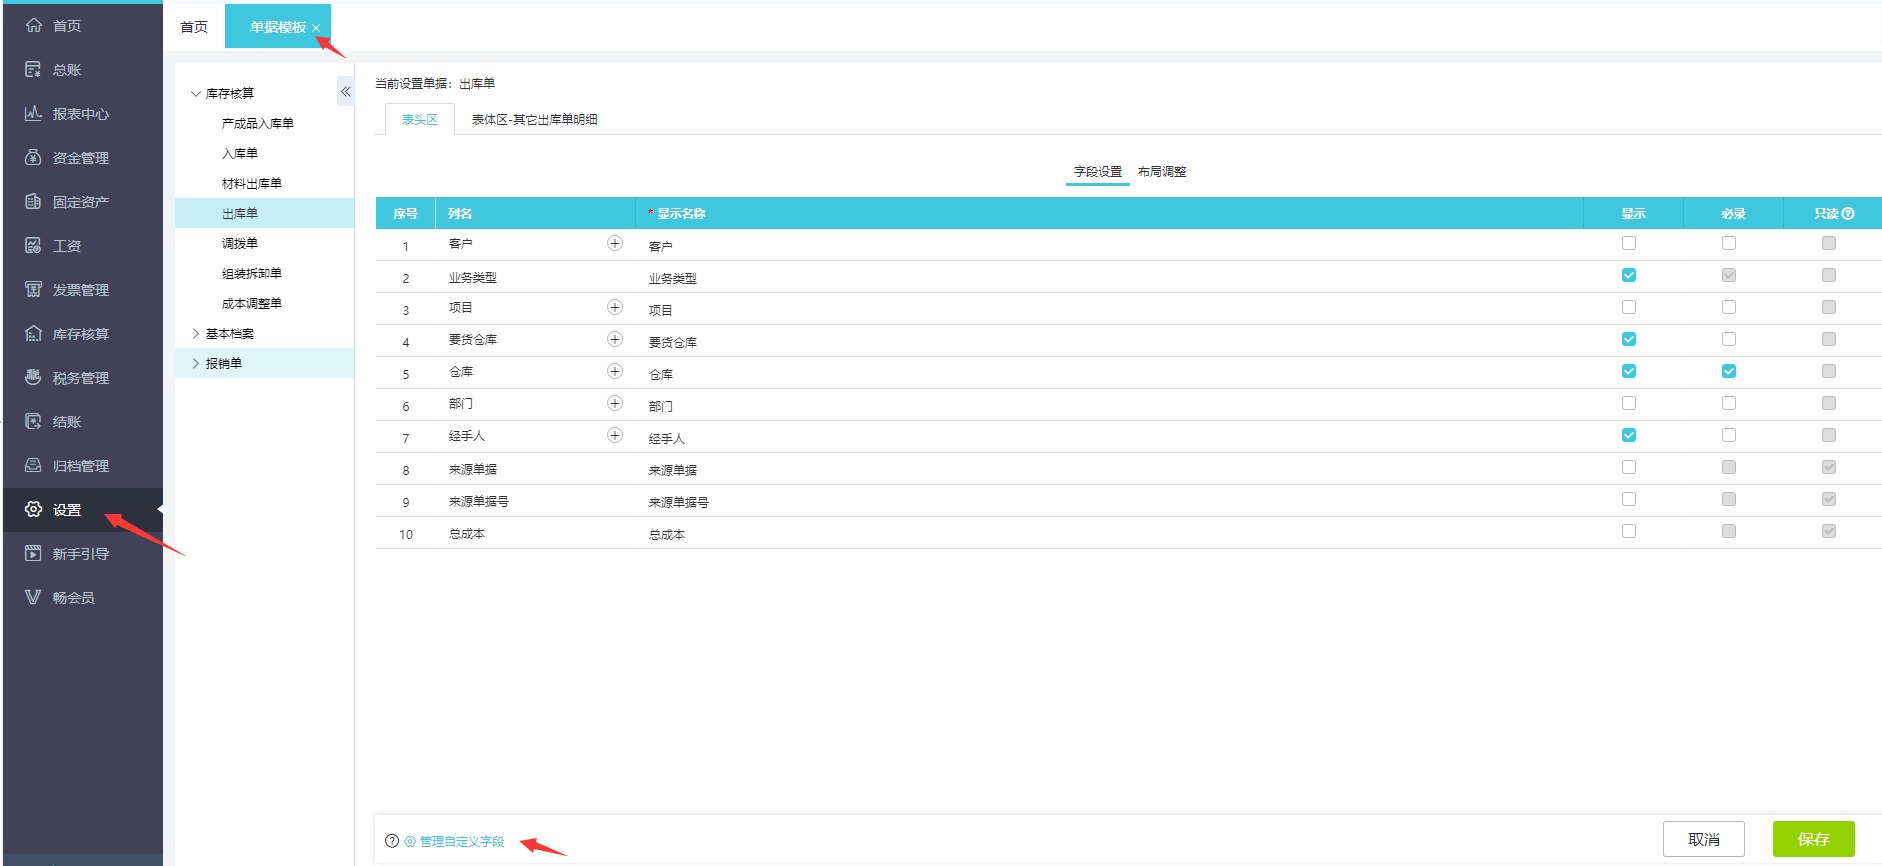This screenshot has height=866, width=1882.
Task: Select the 畅会员 membership icon
Action: point(33,597)
